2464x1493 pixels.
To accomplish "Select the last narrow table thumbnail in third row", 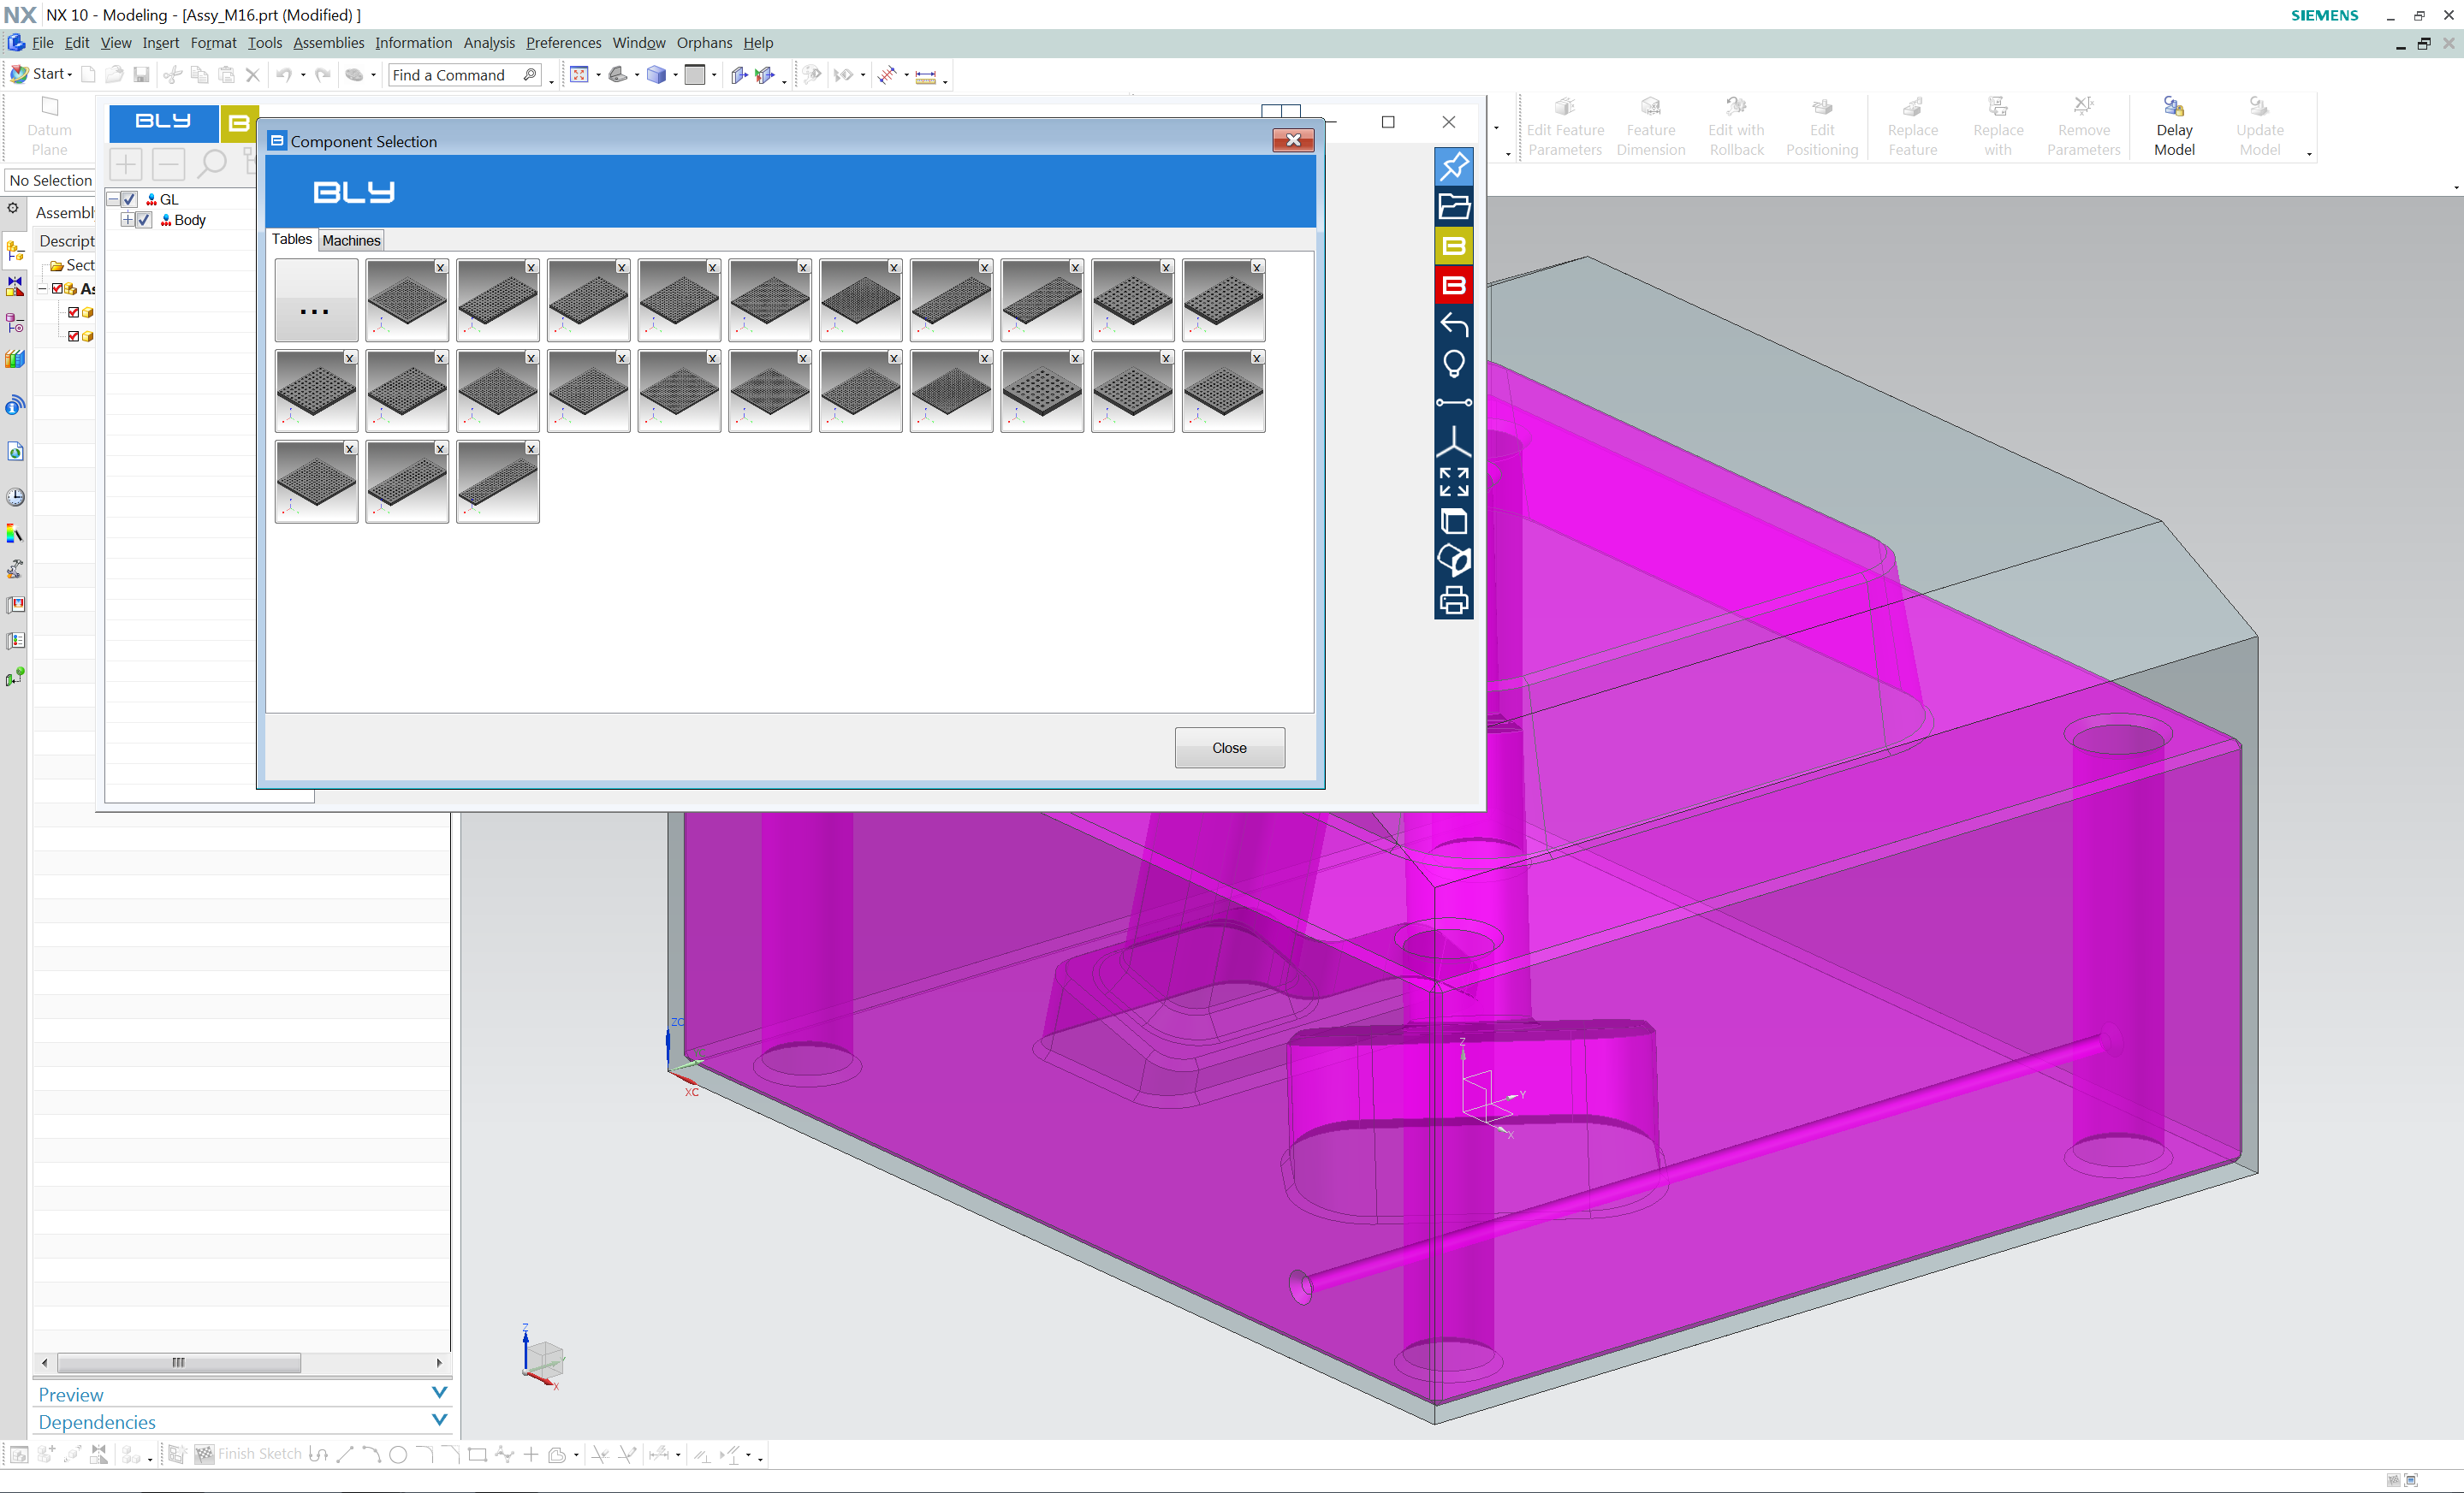I will click(x=497, y=483).
